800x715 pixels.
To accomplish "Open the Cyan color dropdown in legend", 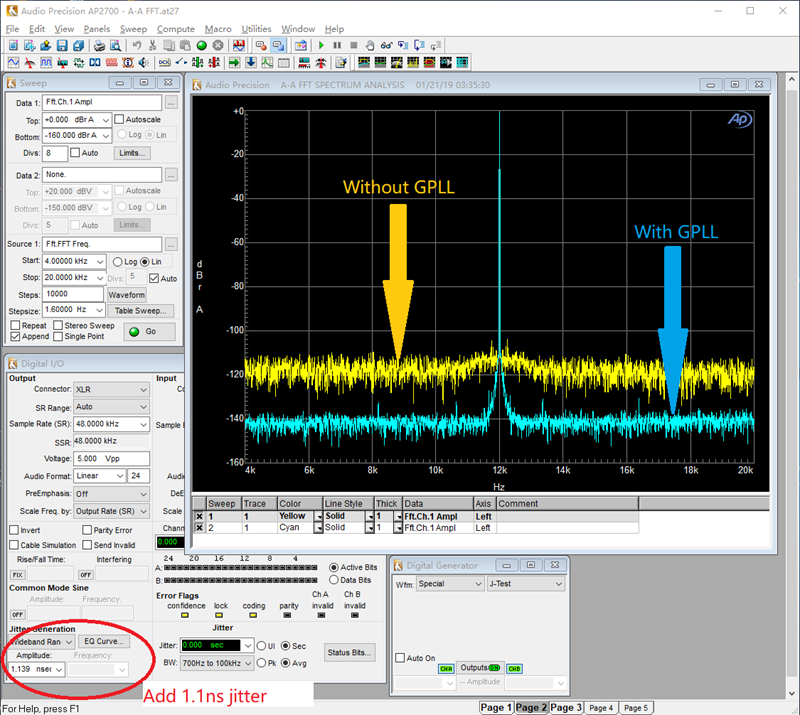I will point(318,528).
